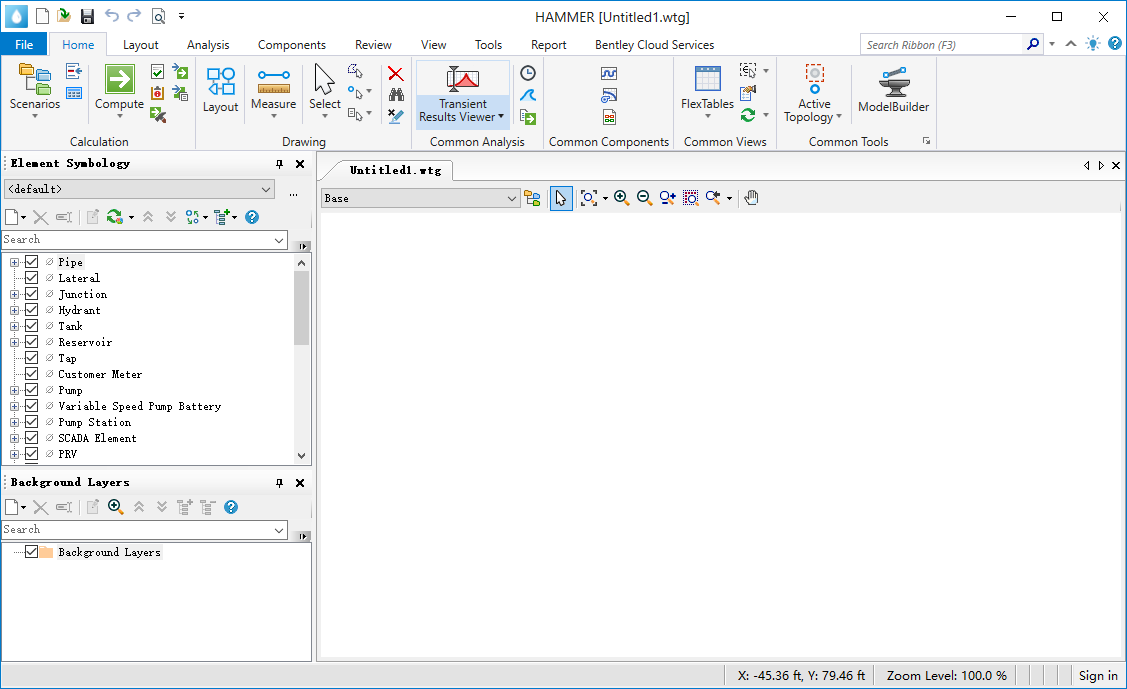Click Common Tools dialog launcher
The height and width of the screenshot is (689, 1127).
pos(926,141)
